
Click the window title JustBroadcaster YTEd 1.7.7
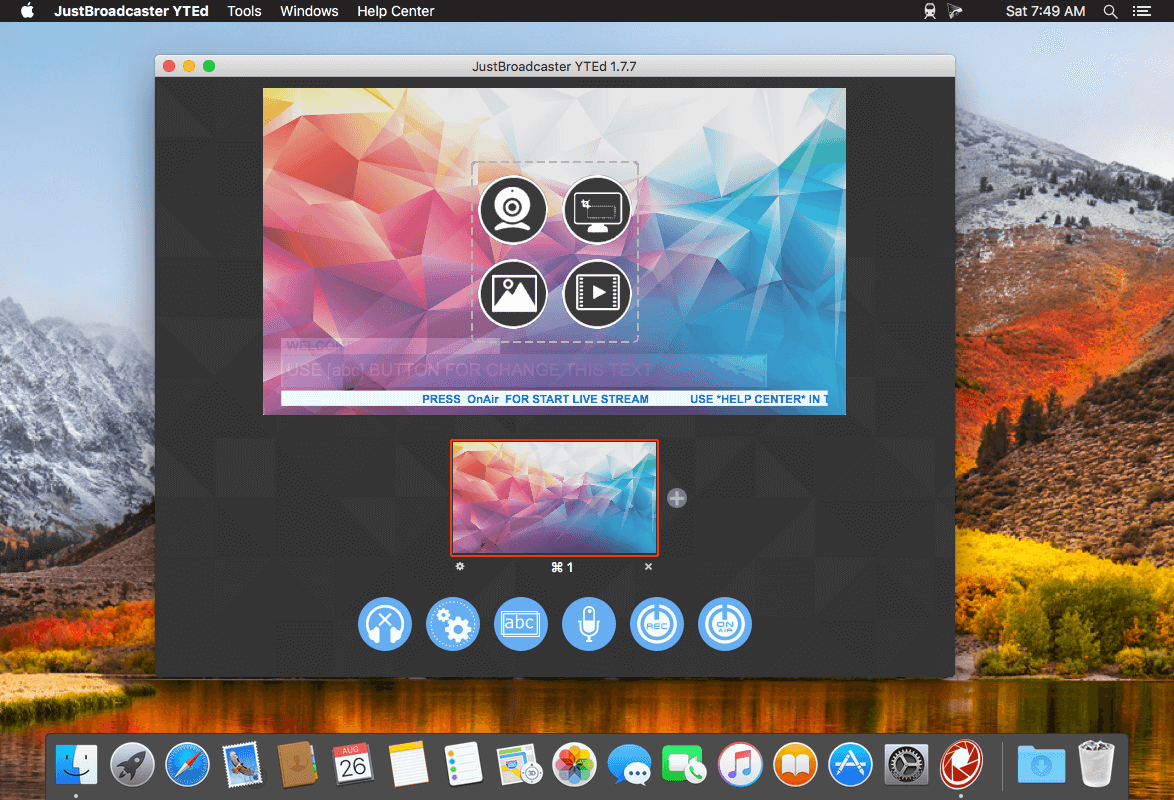click(x=554, y=66)
